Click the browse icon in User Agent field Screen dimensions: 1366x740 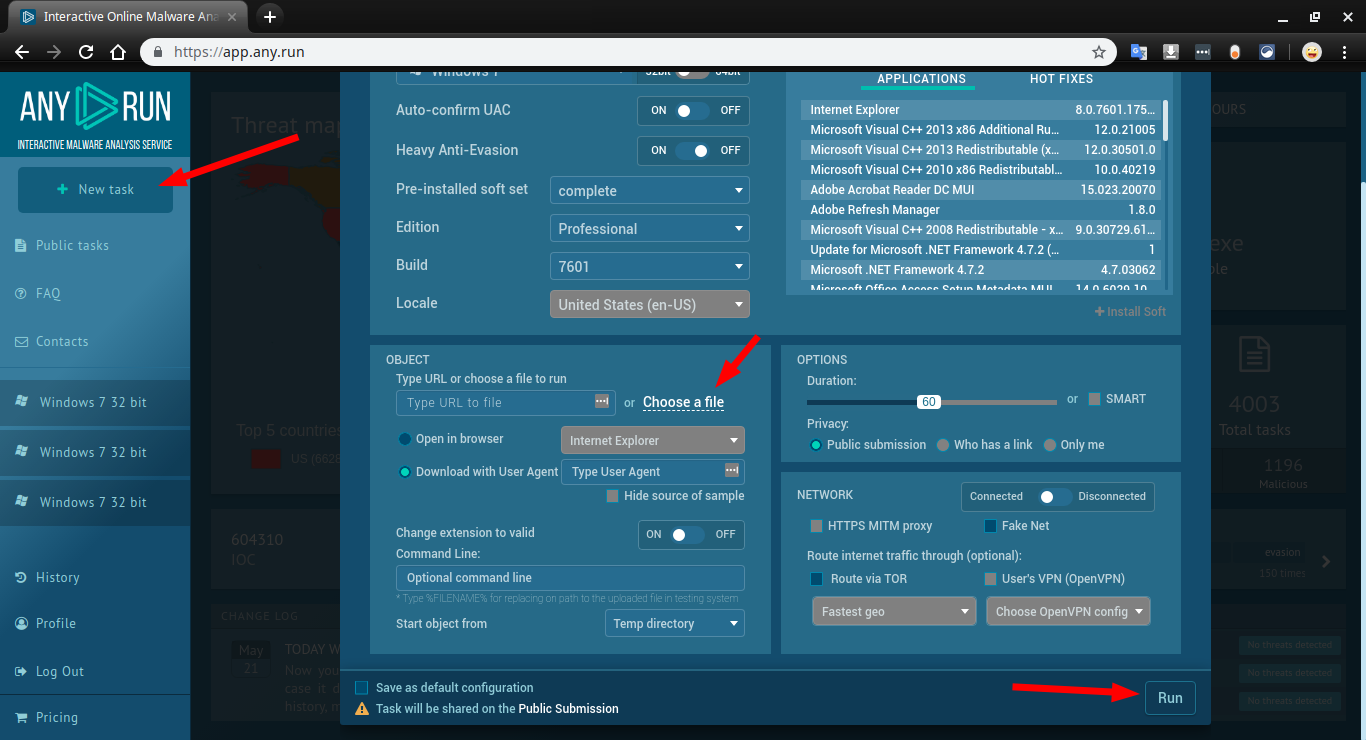click(x=731, y=470)
